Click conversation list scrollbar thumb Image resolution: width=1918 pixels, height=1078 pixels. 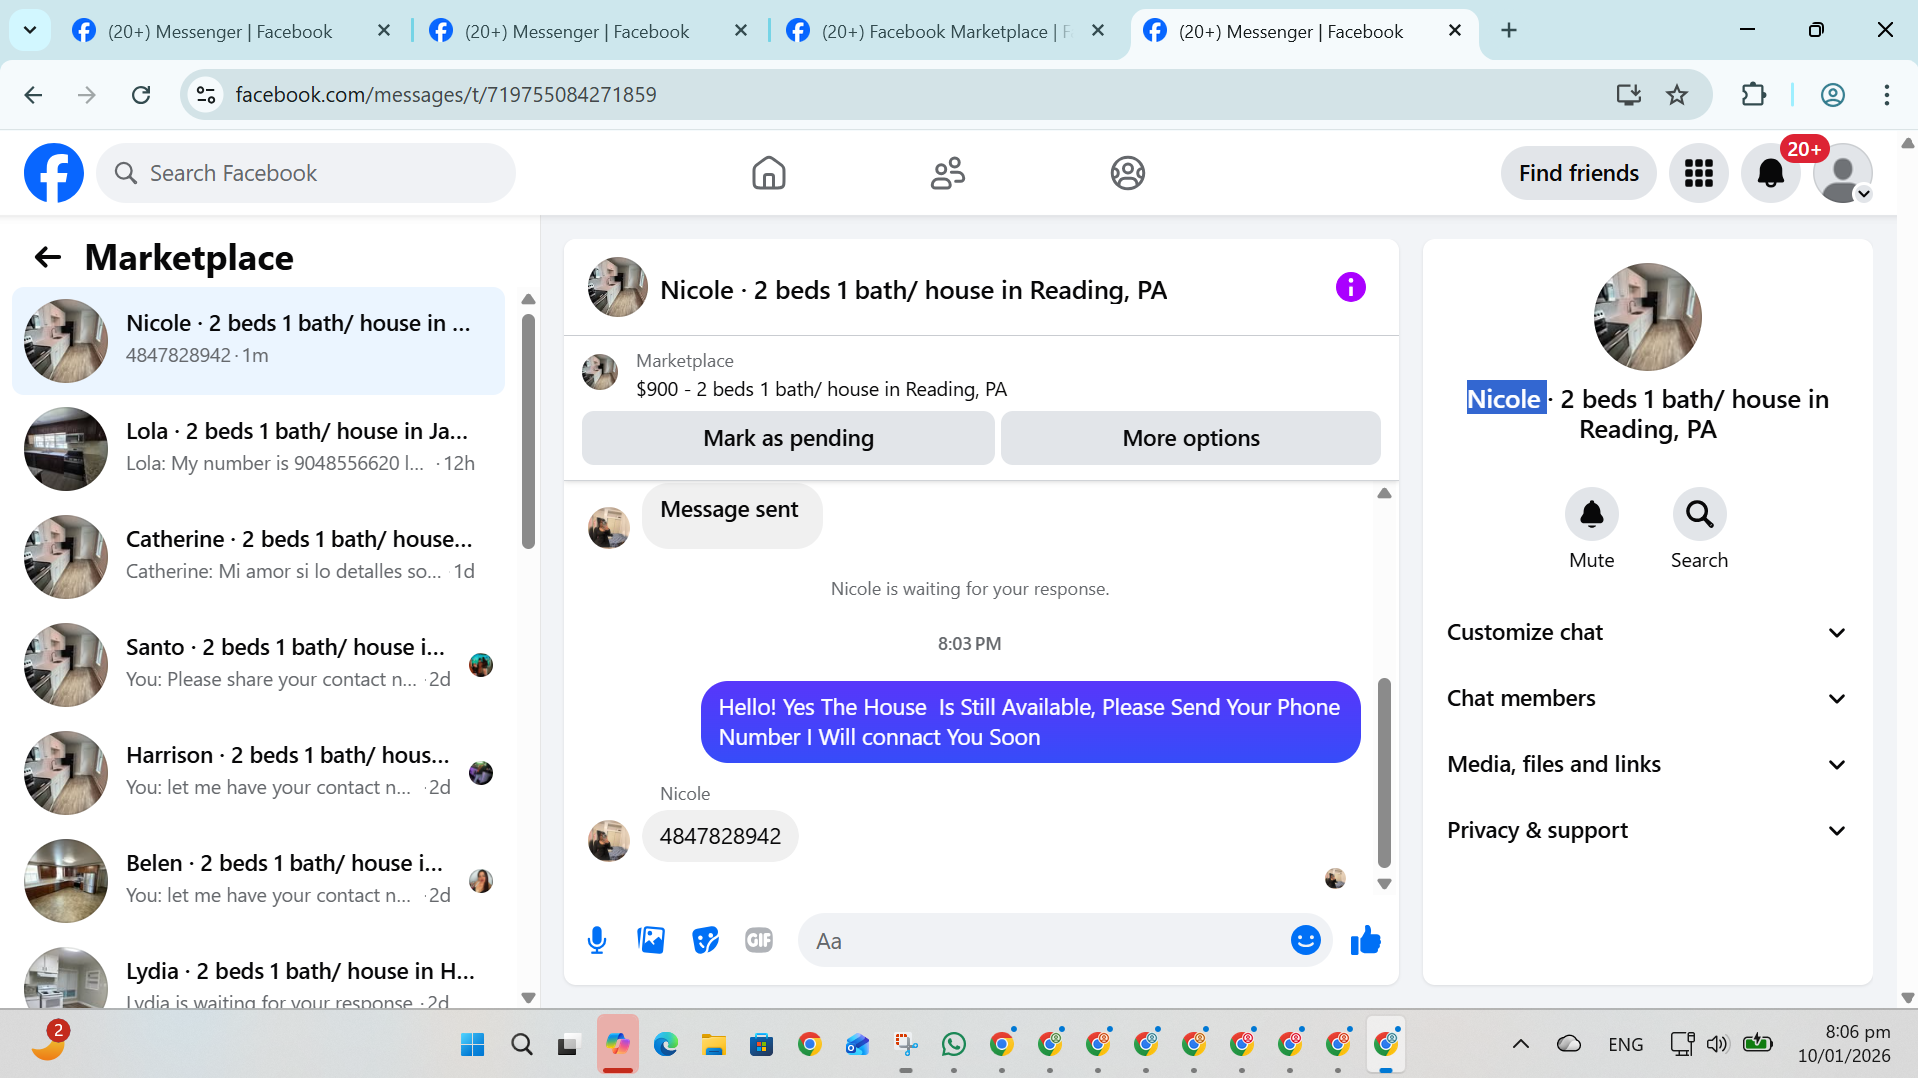click(x=528, y=430)
